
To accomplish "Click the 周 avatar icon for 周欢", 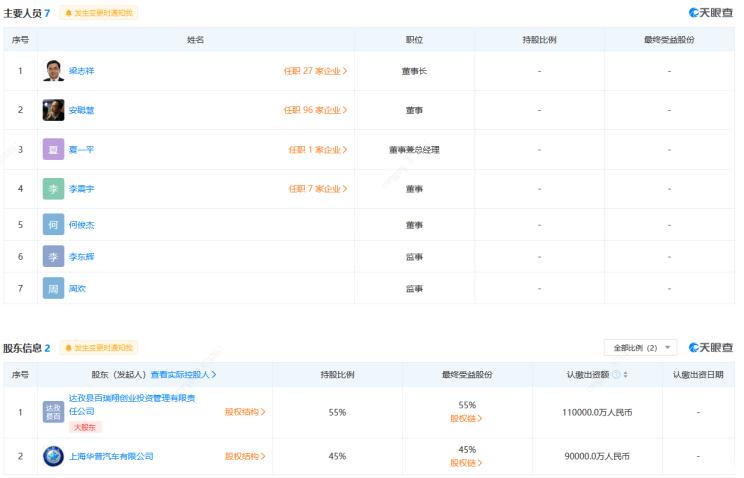I will [53, 288].
